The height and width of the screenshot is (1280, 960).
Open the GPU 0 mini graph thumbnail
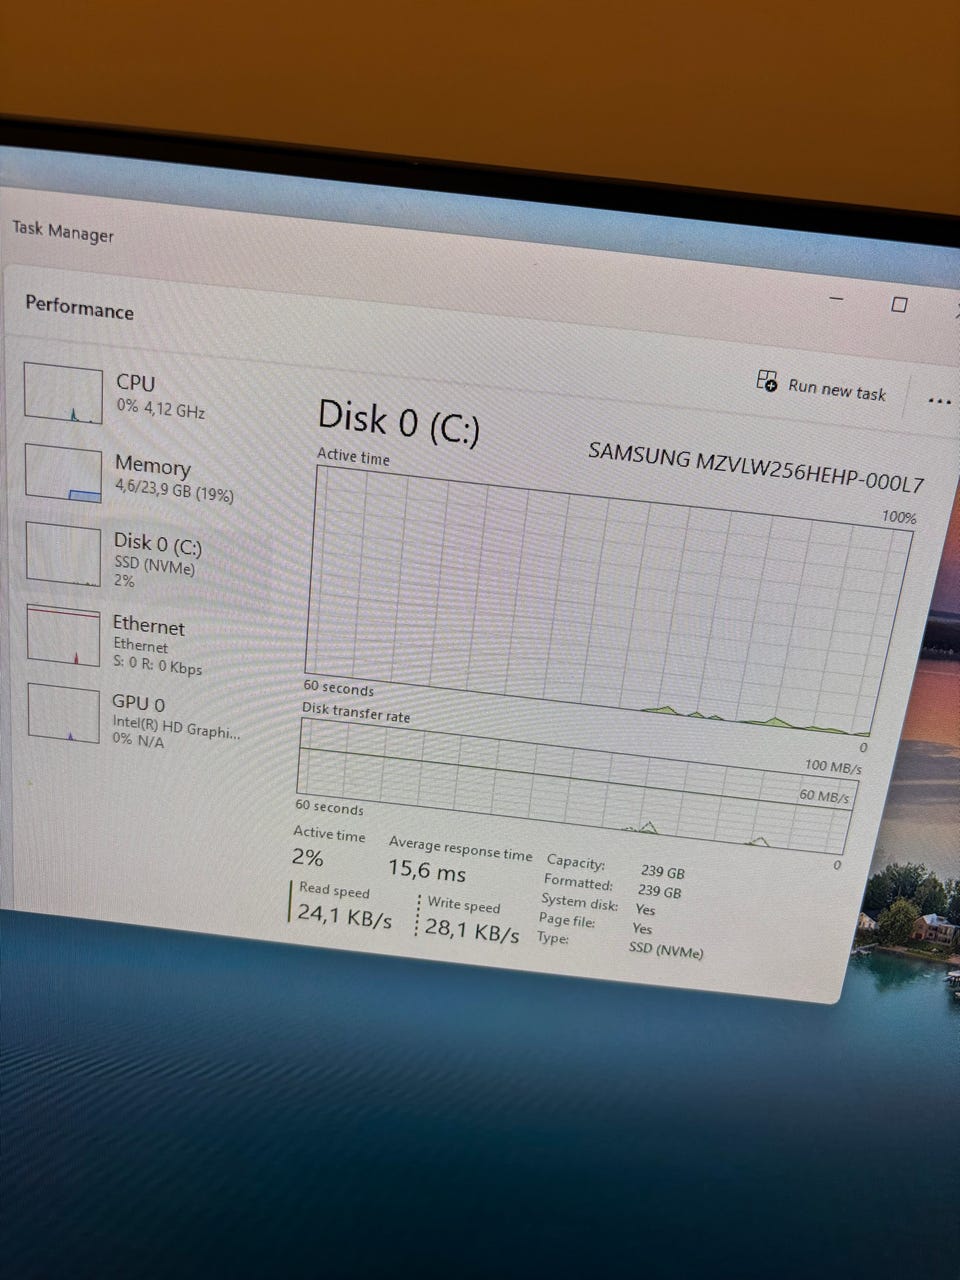[63, 713]
